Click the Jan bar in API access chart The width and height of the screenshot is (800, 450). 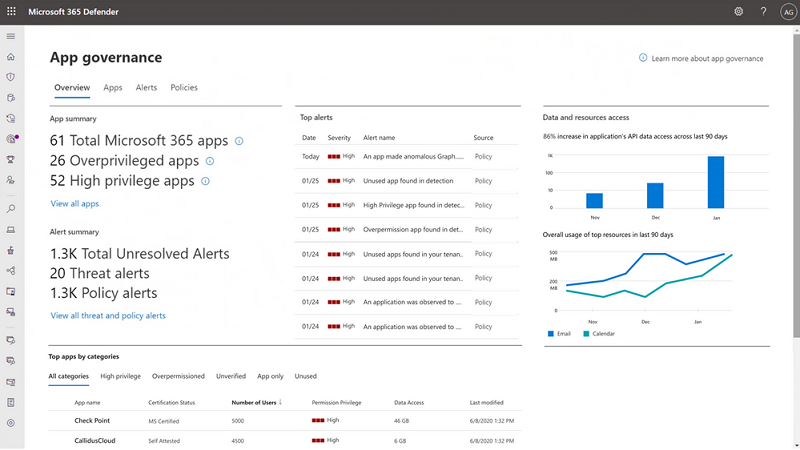coord(716,182)
